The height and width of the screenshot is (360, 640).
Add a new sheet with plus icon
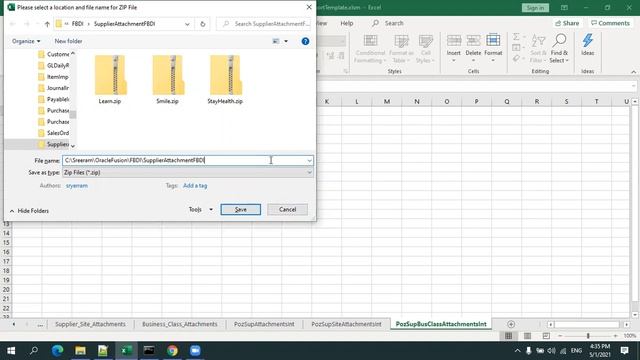pyautogui.click(x=511, y=324)
